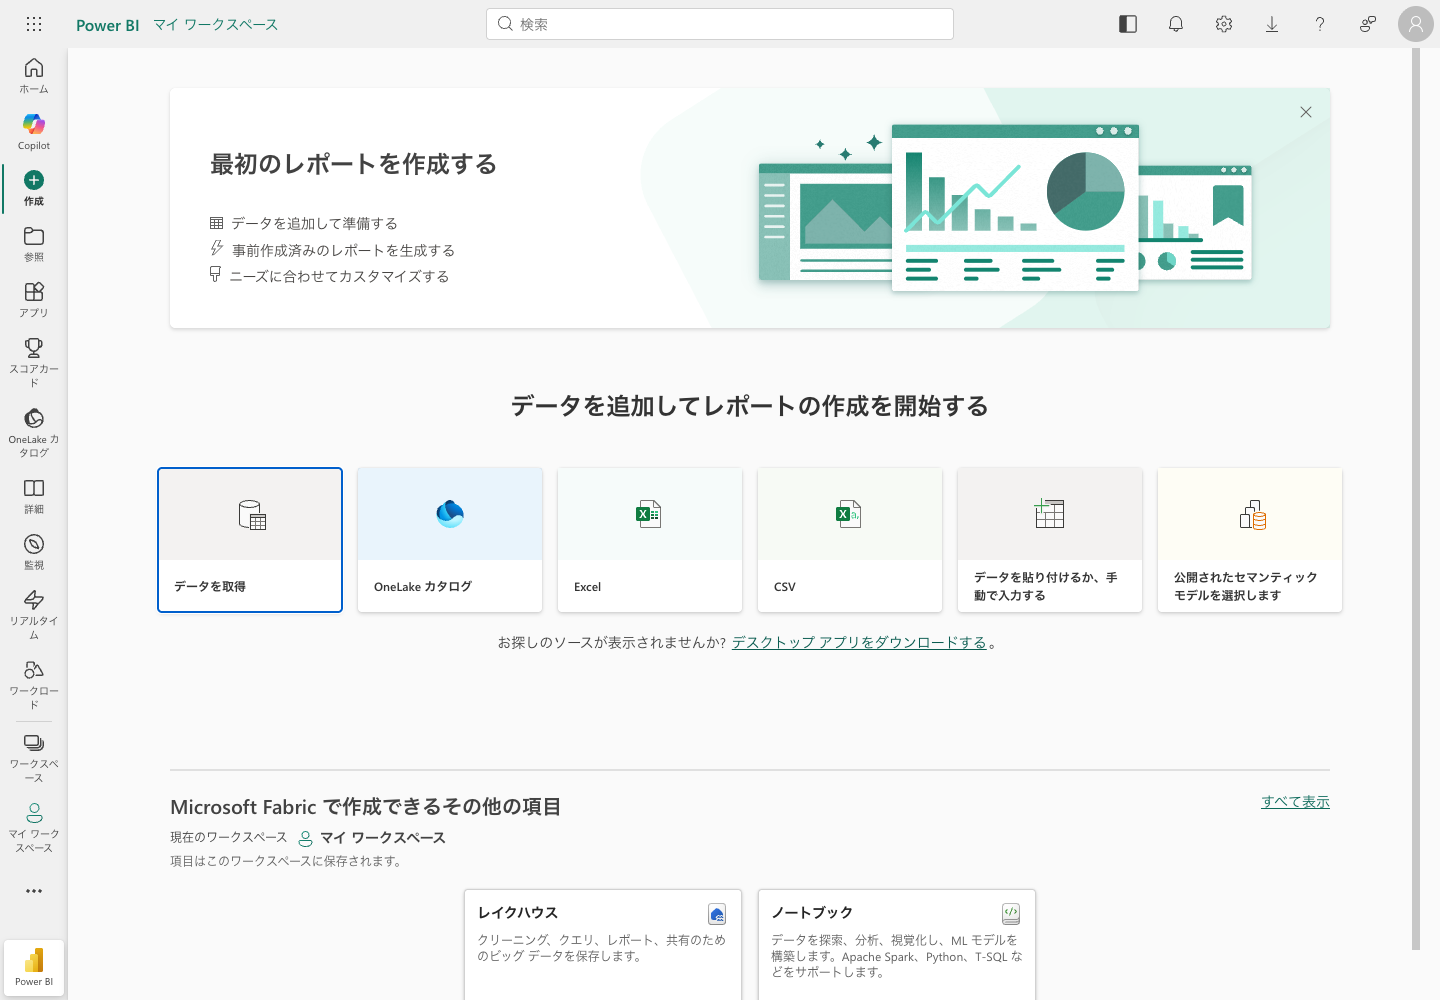Open the レイクハウス item card
1440x1000 pixels.
point(603,945)
